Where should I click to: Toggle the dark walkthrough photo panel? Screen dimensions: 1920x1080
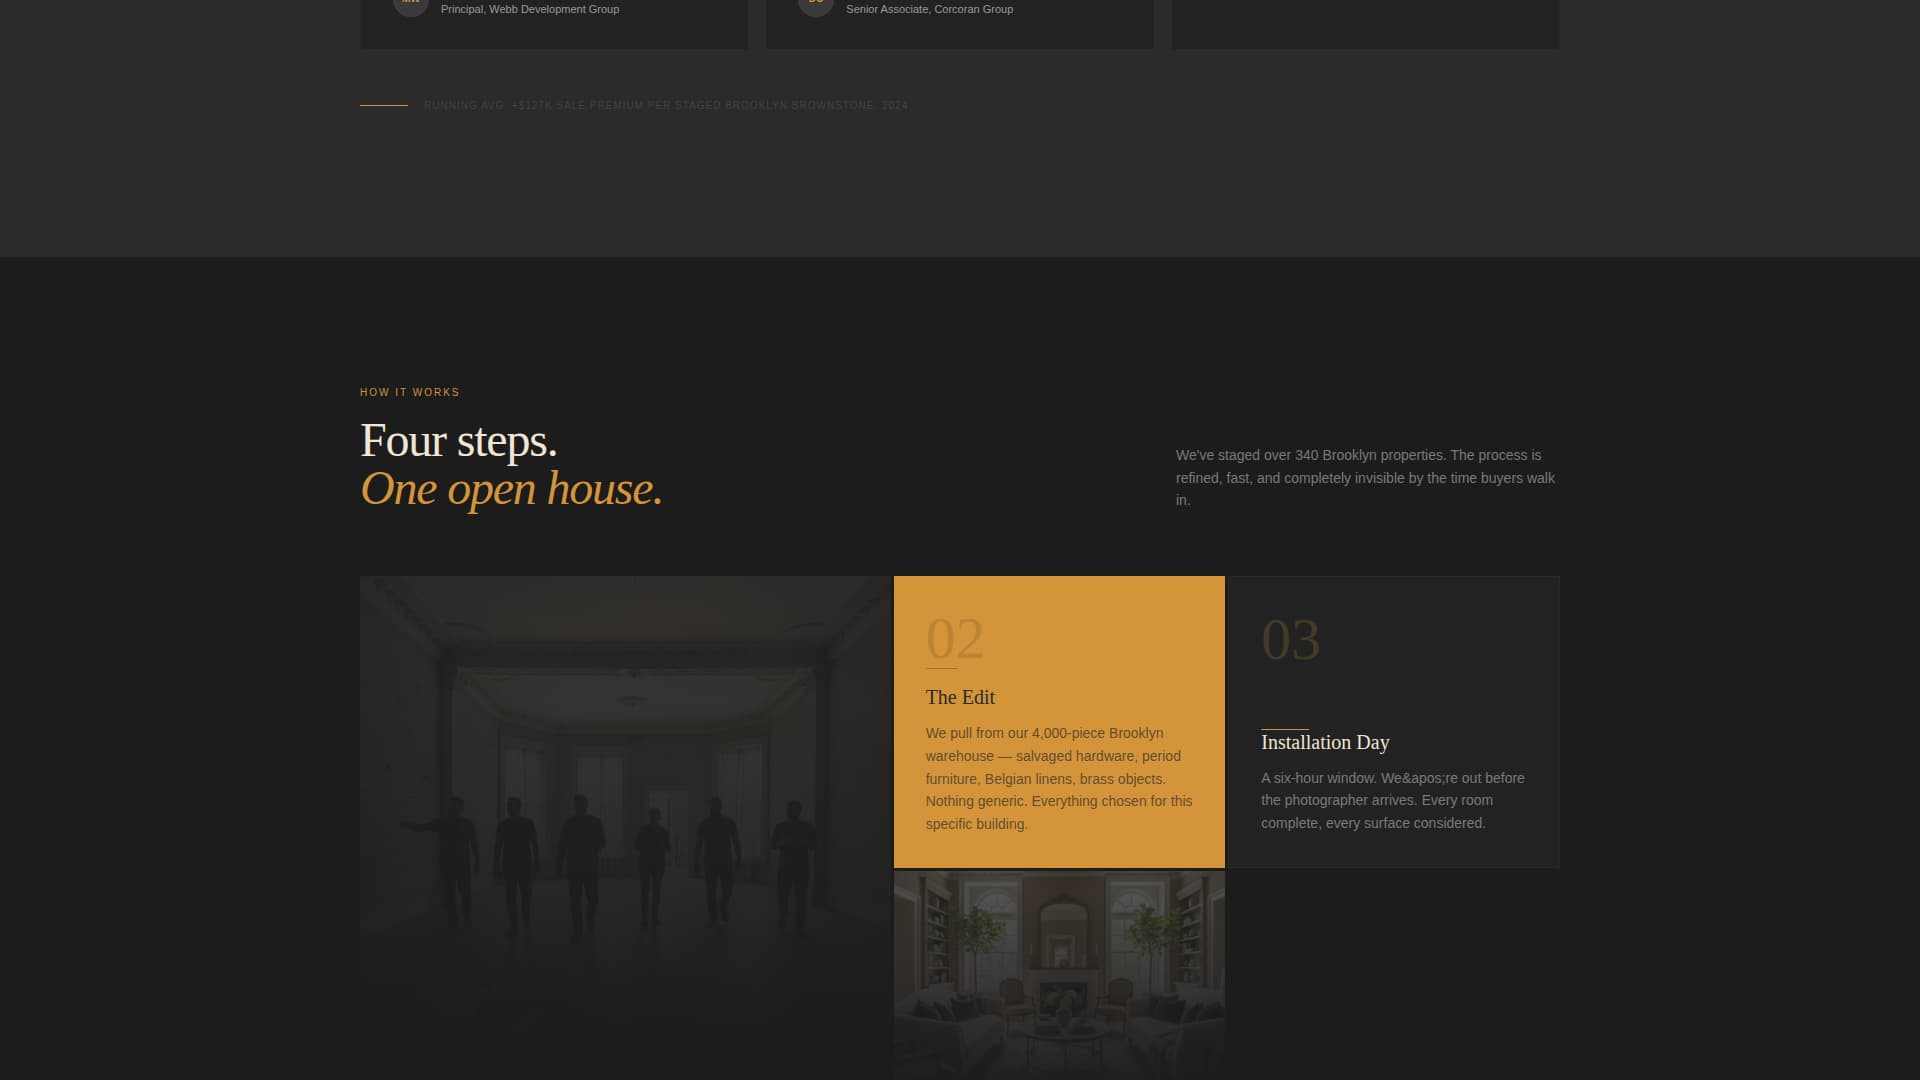coord(625,820)
